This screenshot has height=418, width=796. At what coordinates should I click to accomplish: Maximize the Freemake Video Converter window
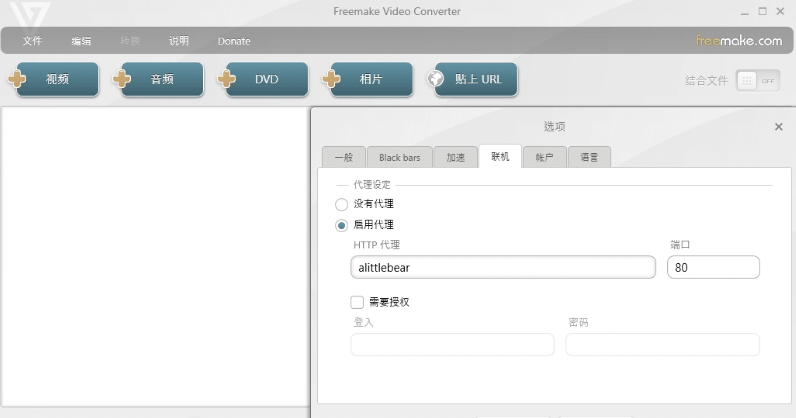click(x=762, y=11)
